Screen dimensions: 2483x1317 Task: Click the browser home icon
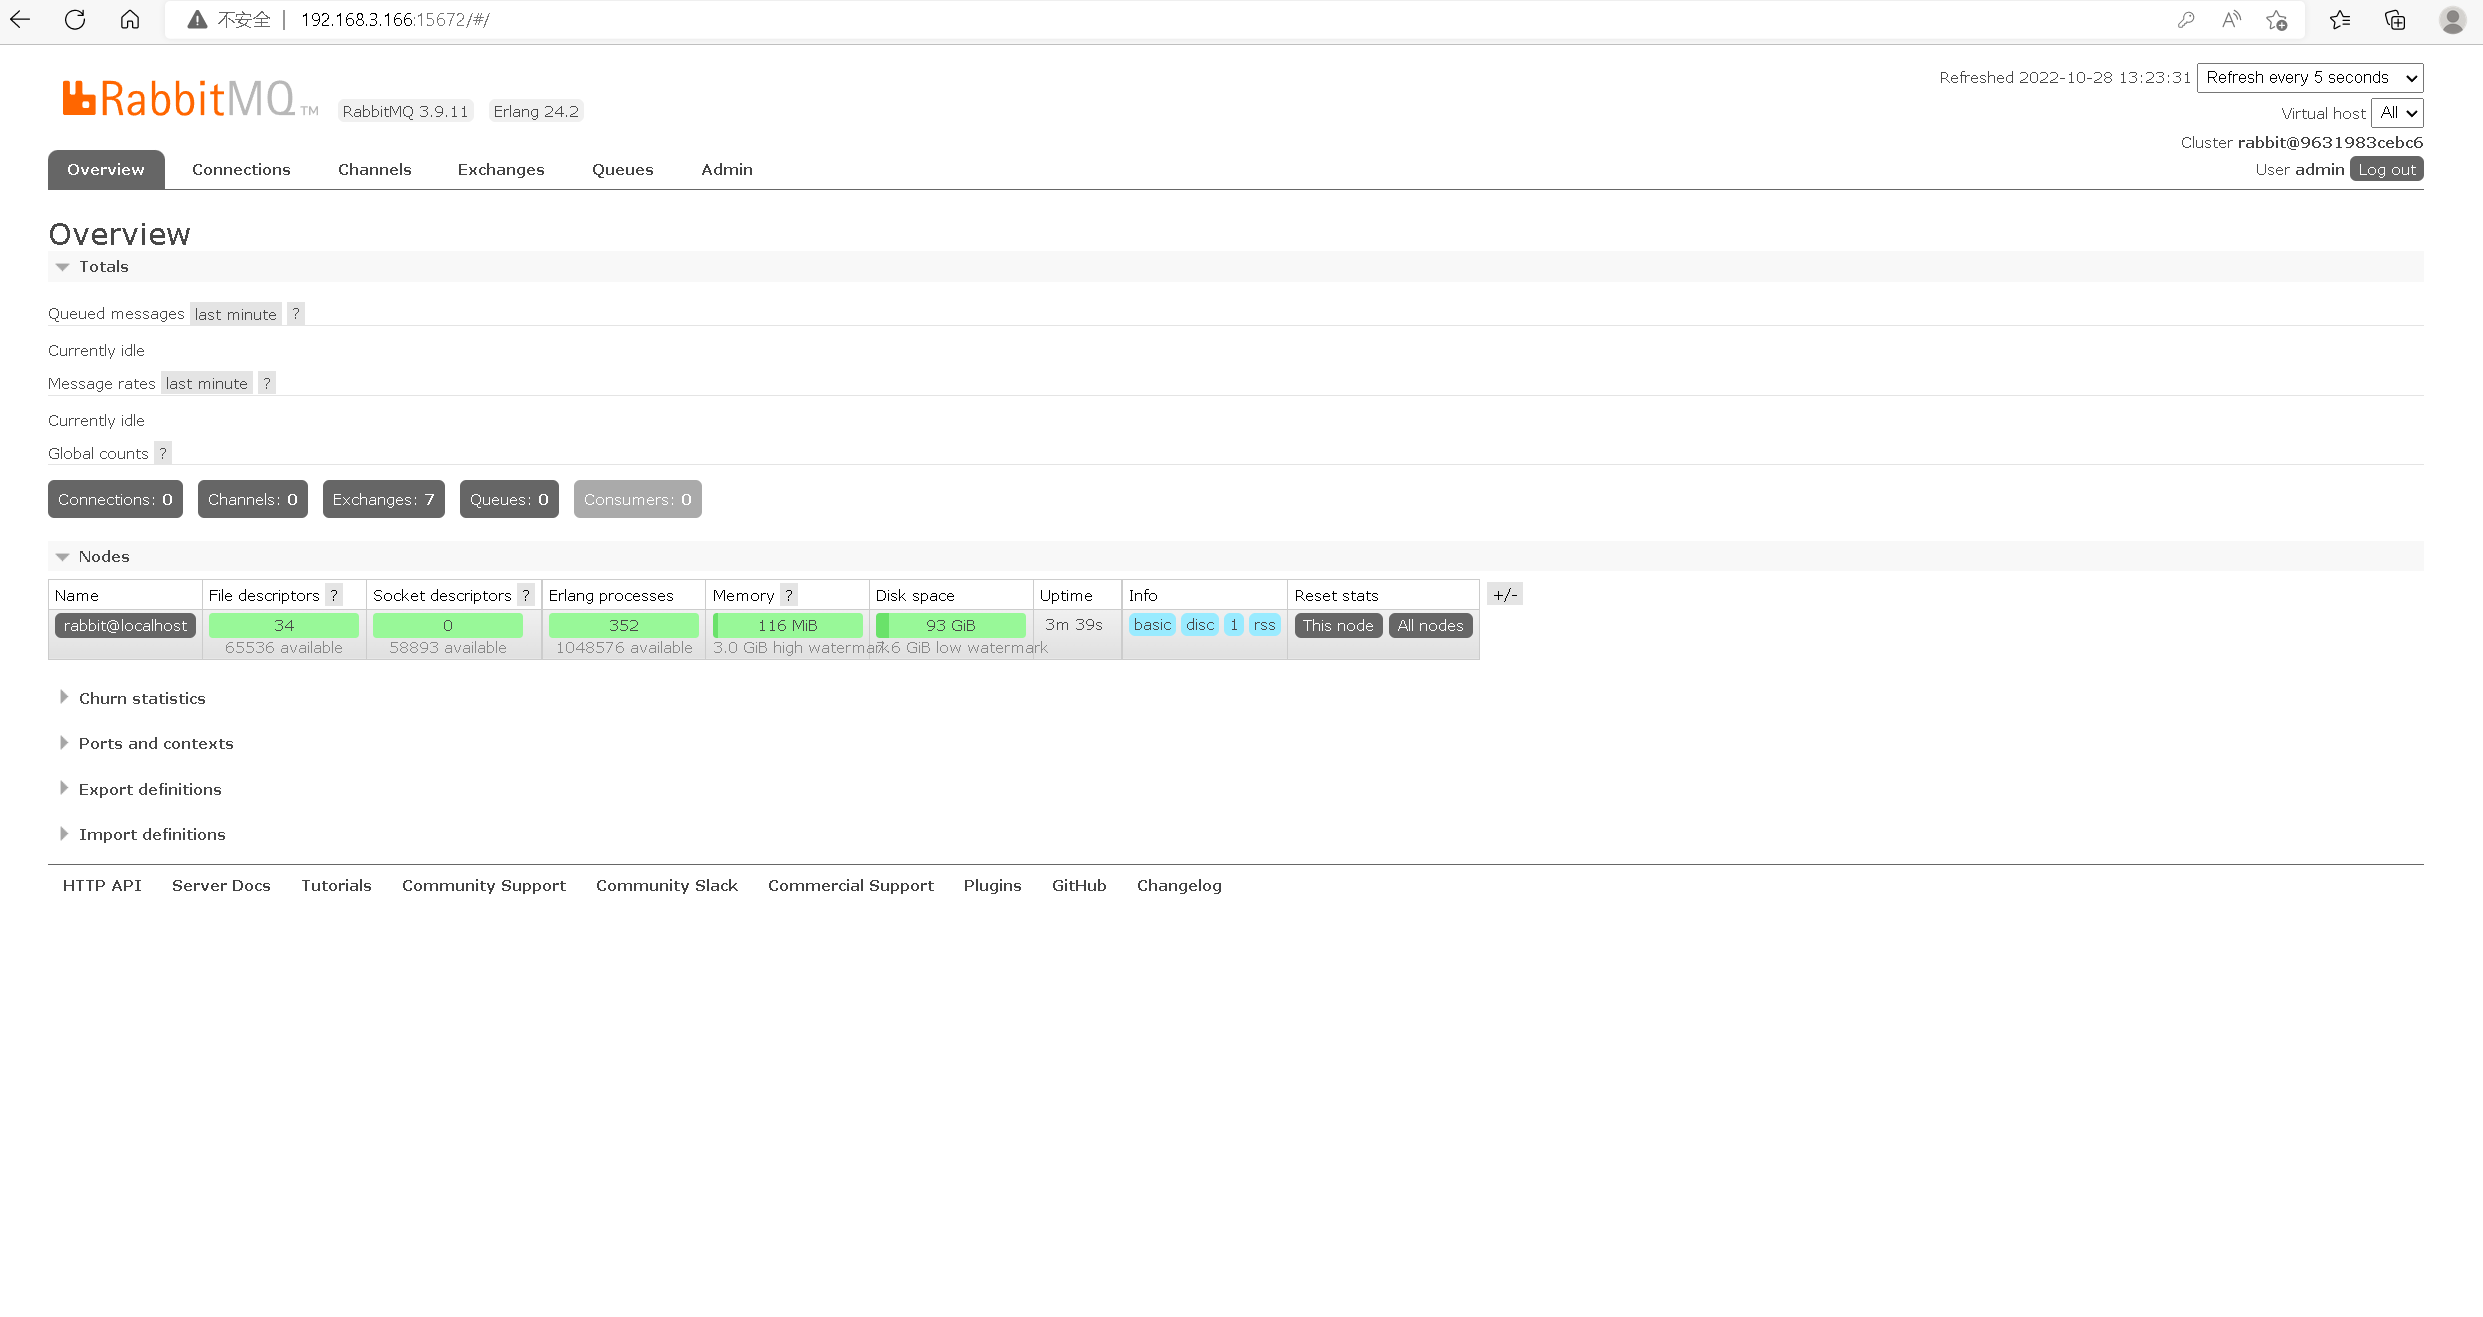coord(130,19)
